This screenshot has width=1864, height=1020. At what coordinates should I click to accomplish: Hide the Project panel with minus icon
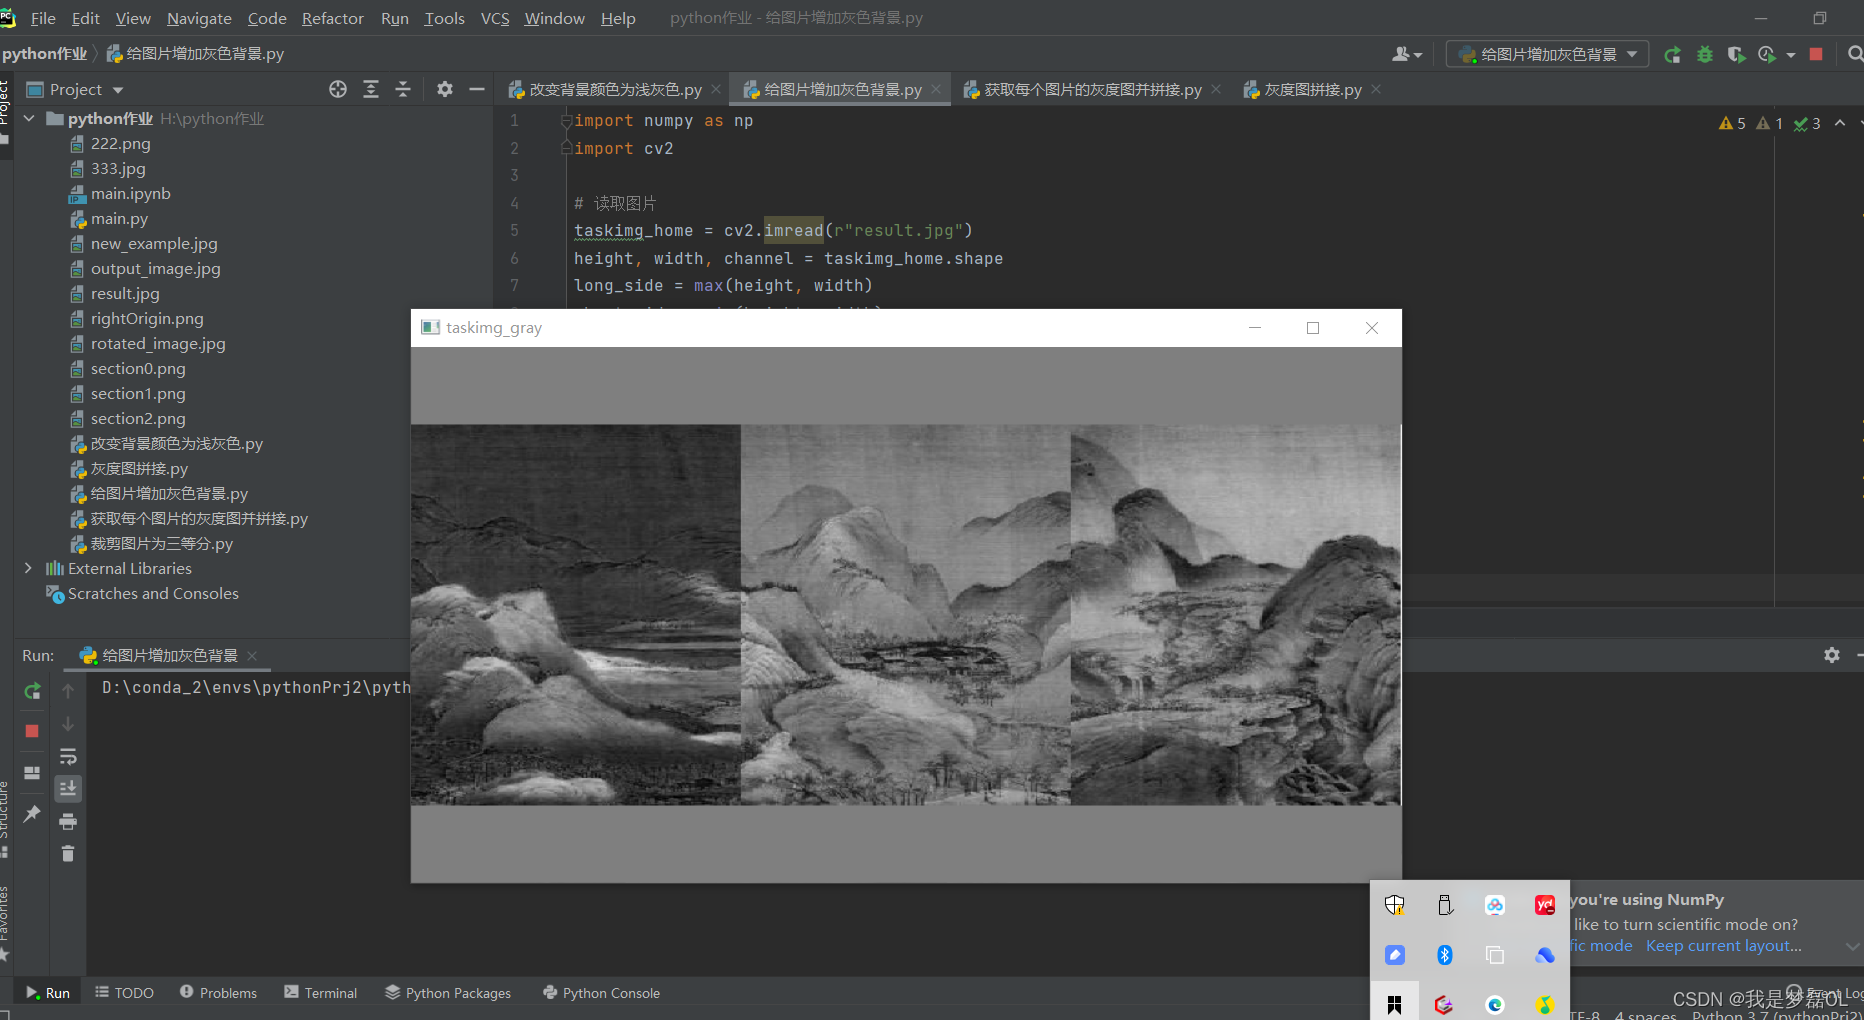(477, 89)
